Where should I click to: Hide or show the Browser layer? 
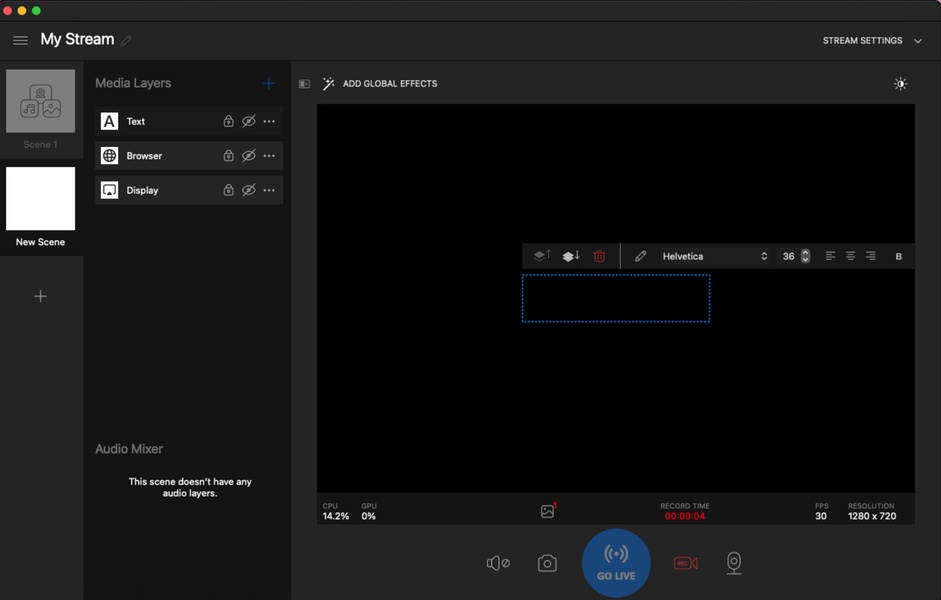pyautogui.click(x=249, y=156)
